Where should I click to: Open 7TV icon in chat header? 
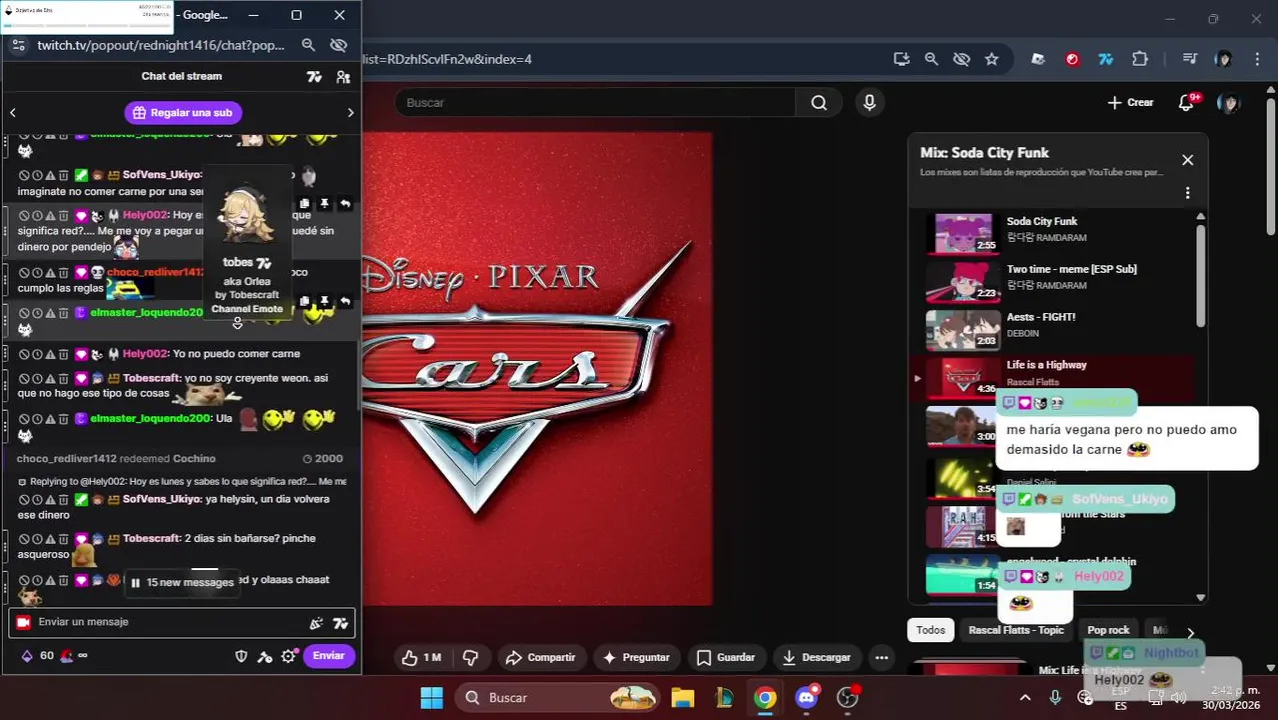pyautogui.click(x=314, y=77)
